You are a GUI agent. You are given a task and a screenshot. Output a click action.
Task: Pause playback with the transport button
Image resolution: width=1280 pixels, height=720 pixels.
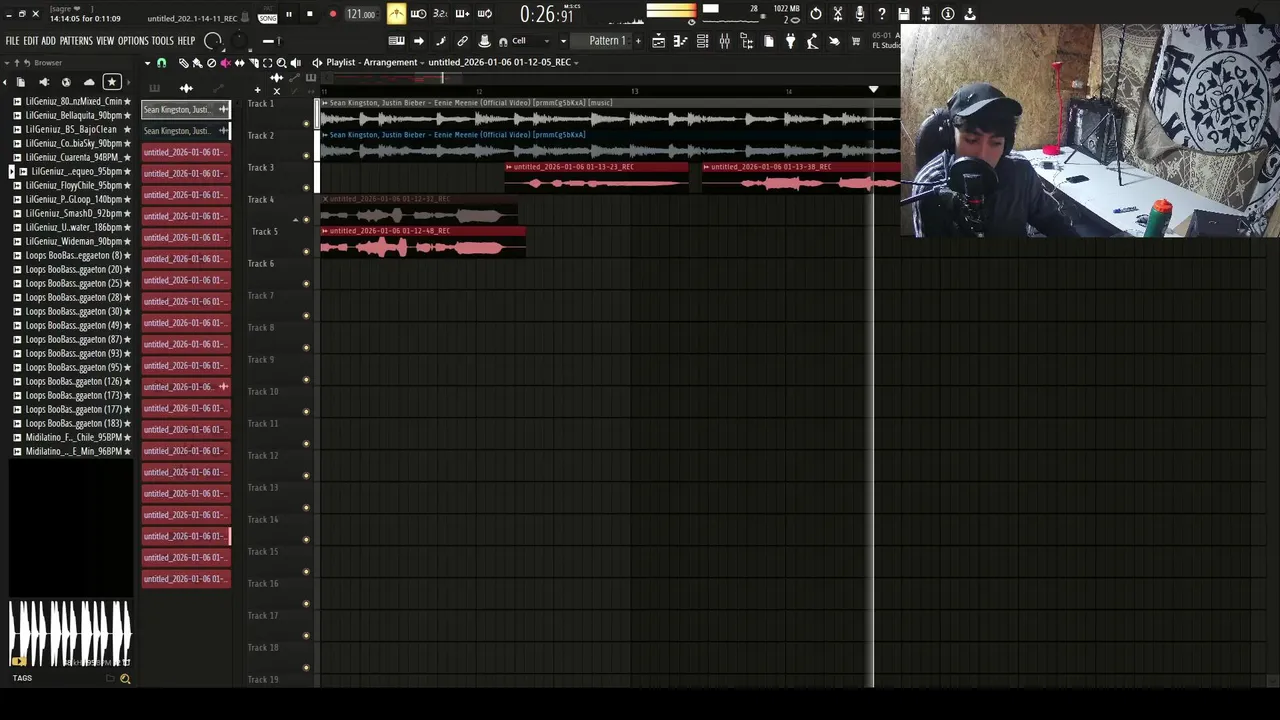(x=289, y=14)
